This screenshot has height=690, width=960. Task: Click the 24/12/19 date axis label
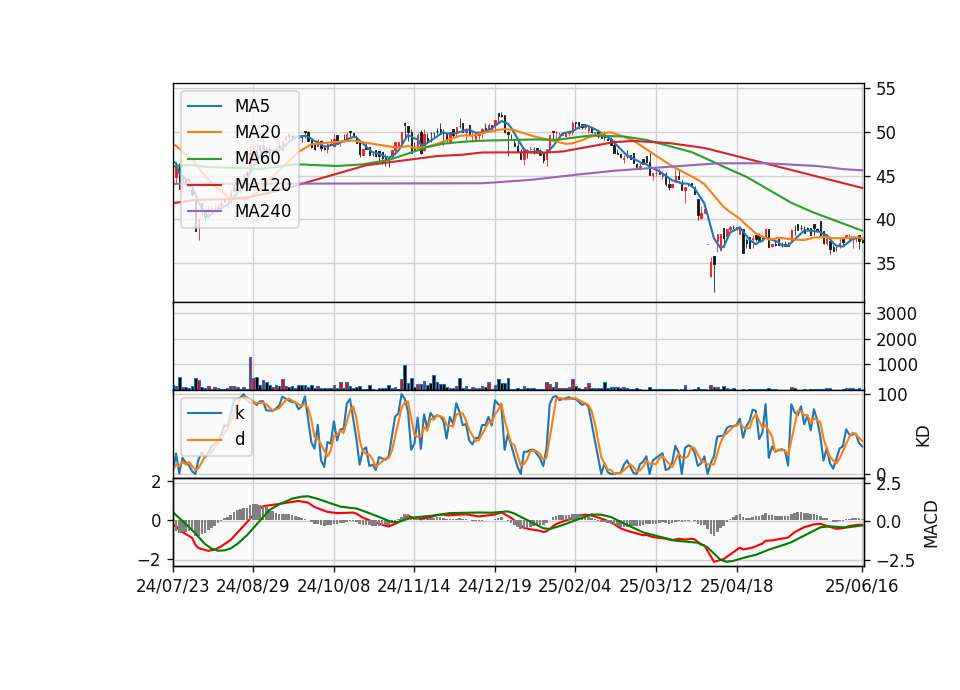click(x=495, y=586)
